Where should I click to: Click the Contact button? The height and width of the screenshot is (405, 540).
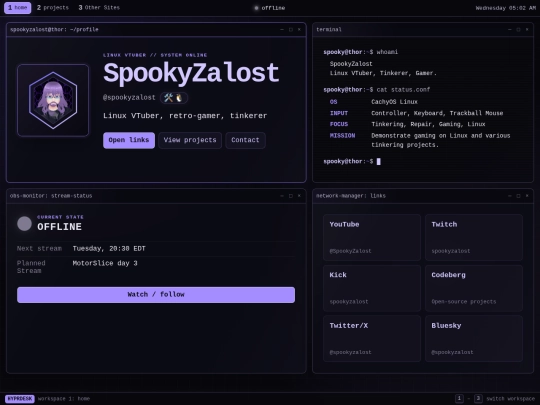pyautogui.click(x=245, y=140)
